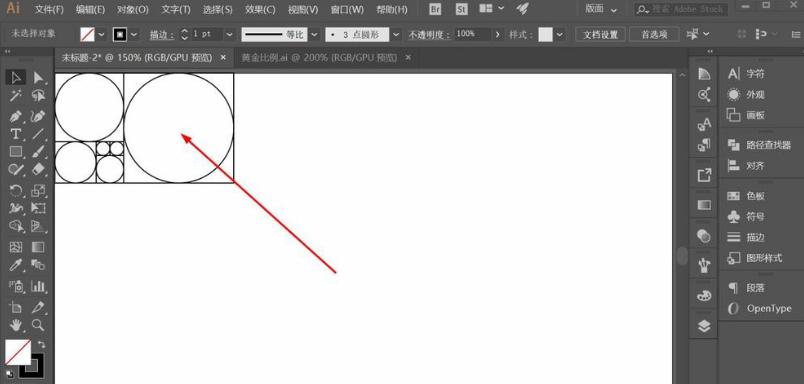Collapse the right panel dock arrows
The height and width of the screenshot is (384, 804).
[x=710, y=51]
